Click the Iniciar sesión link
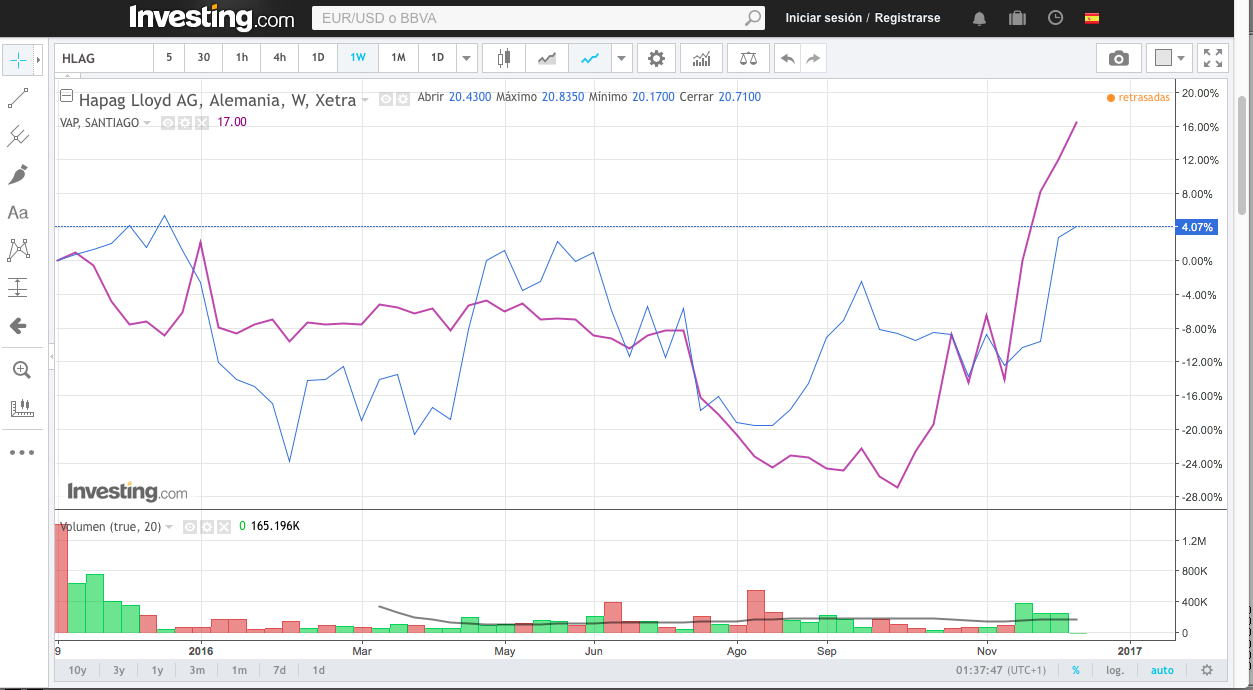The height and width of the screenshot is (690, 1253). pyautogui.click(x=823, y=18)
